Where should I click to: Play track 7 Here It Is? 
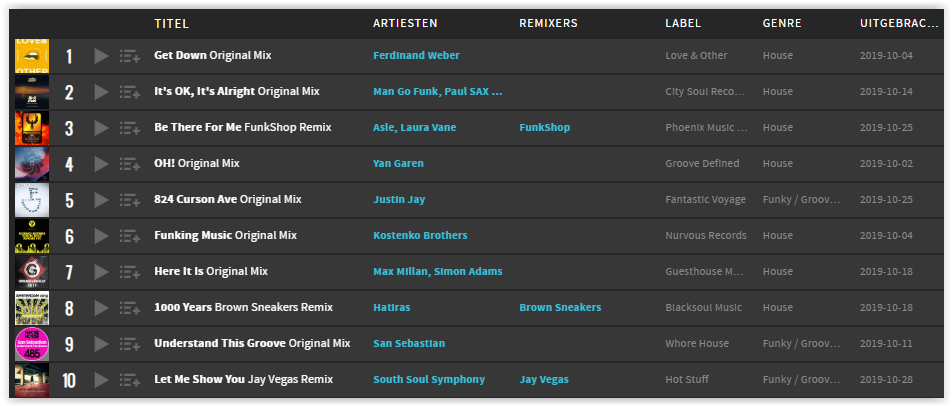click(x=101, y=272)
